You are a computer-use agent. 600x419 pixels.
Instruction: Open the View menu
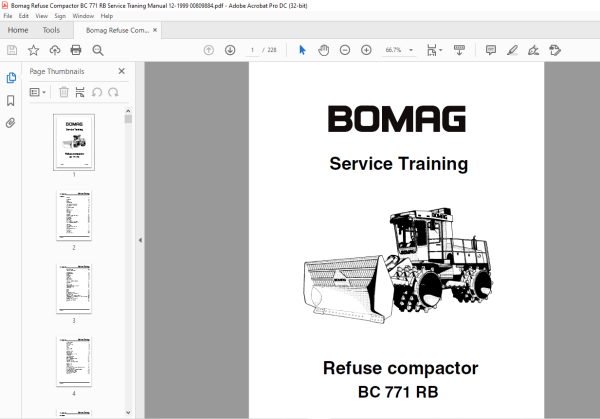click(x=41, y=16)
